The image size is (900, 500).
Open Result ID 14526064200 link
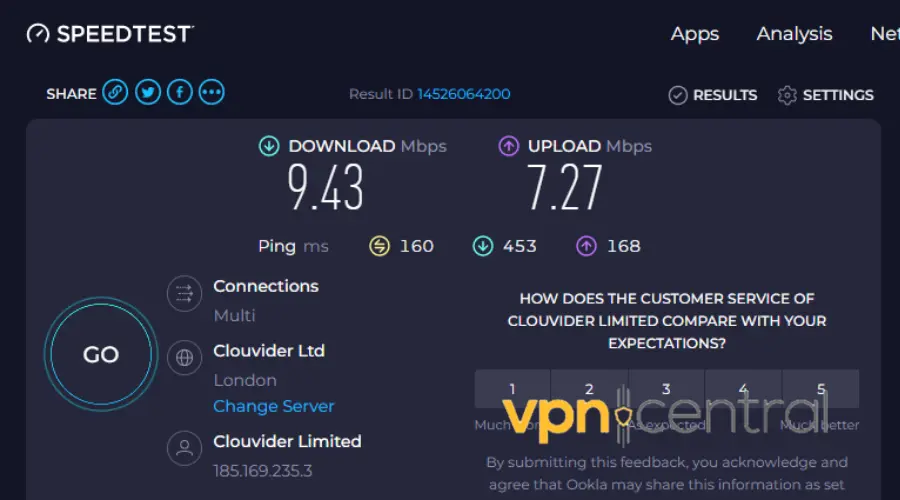point(463,94)
